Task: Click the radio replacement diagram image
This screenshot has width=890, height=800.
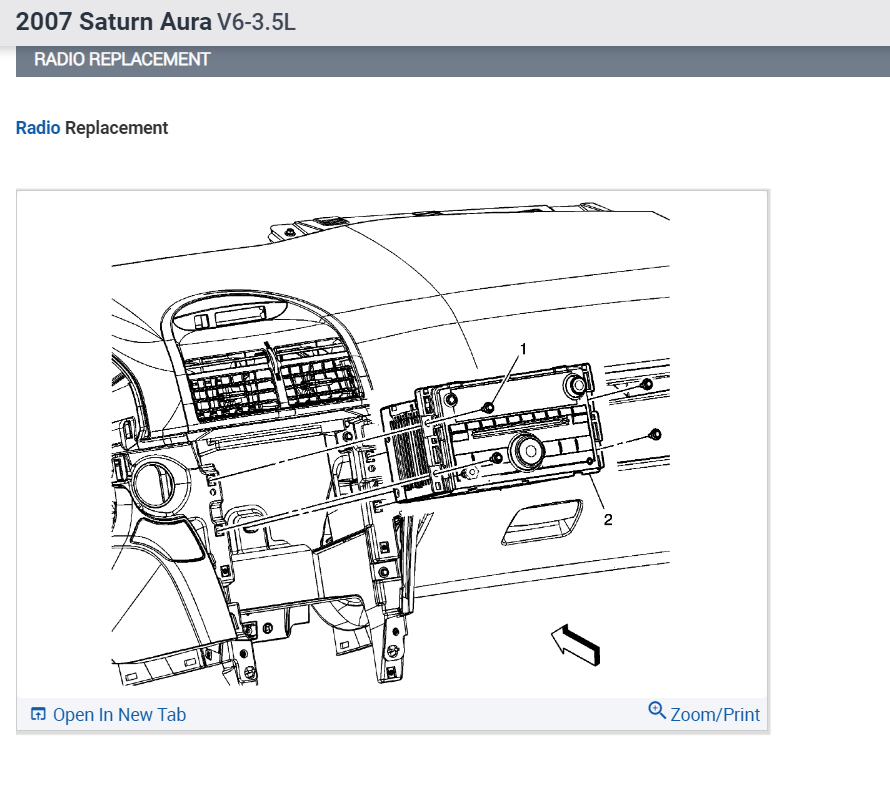Action: click(x=391, y=444)
